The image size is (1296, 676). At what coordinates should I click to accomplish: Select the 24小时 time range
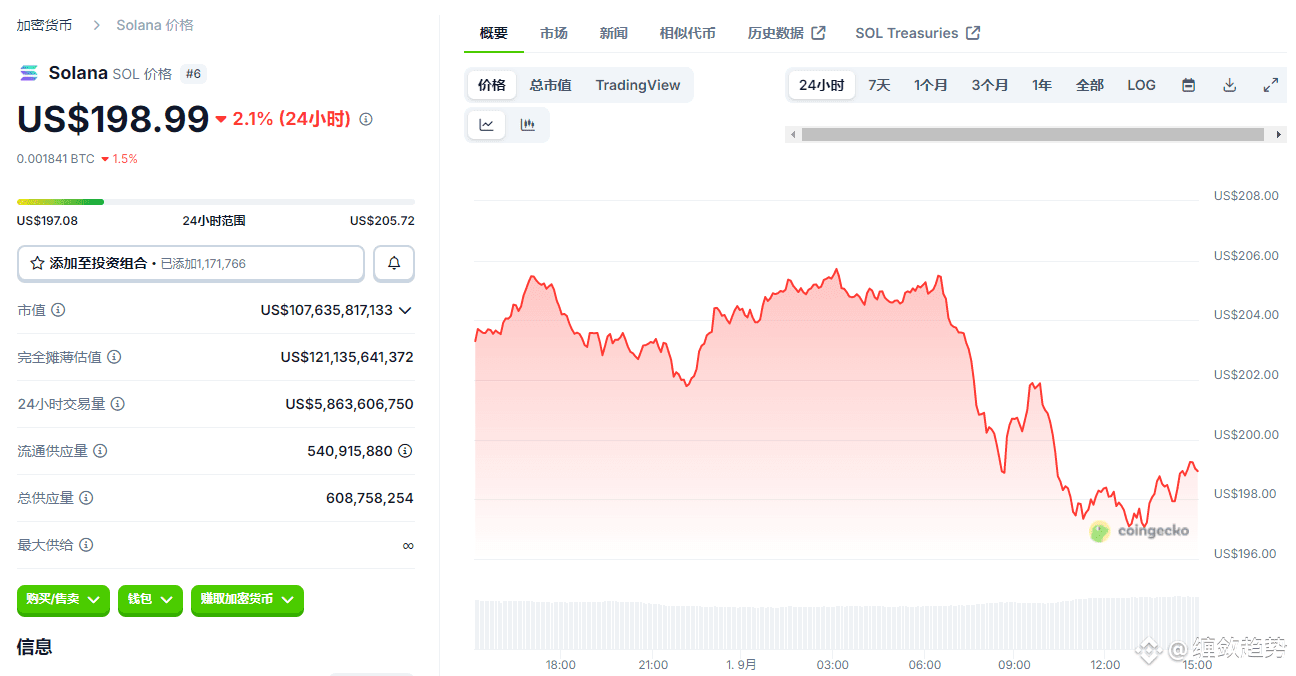point(822,85)
